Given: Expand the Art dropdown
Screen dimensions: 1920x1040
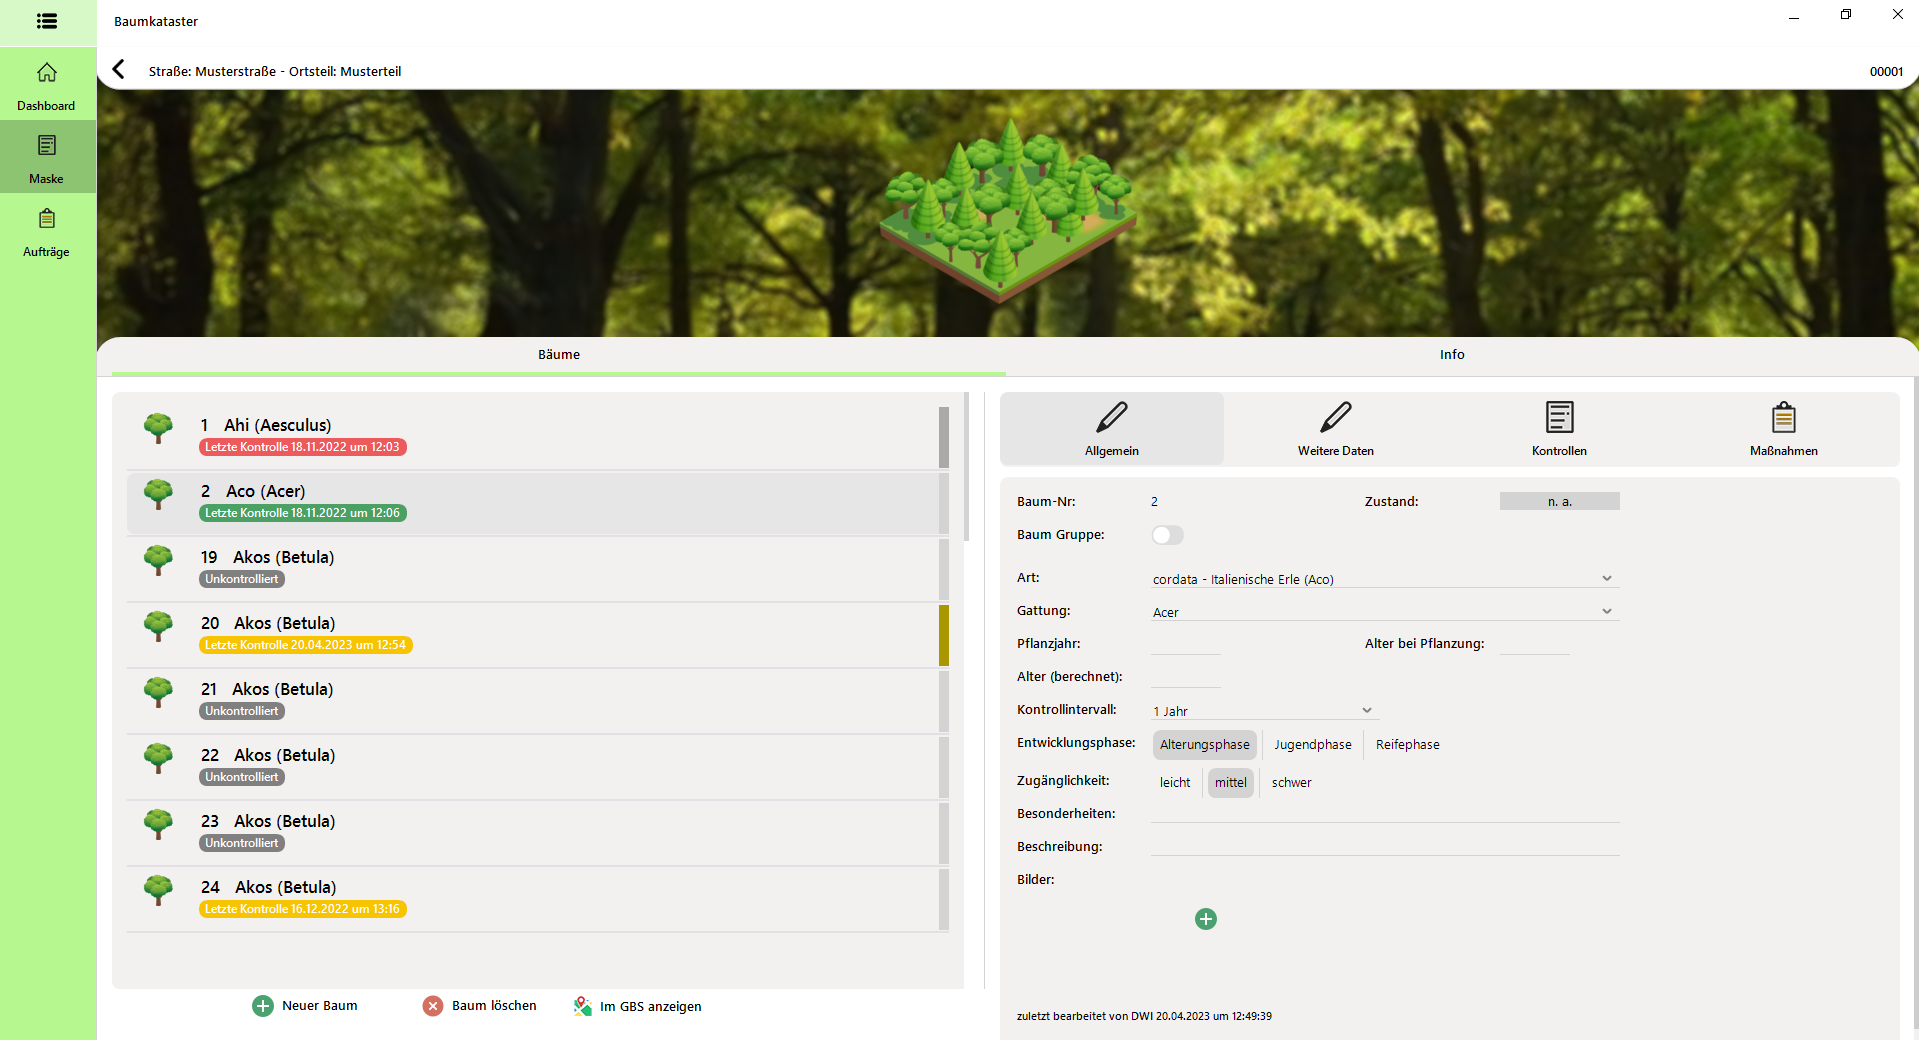Looking at the screenshot, I should [x=1606, y=579].
